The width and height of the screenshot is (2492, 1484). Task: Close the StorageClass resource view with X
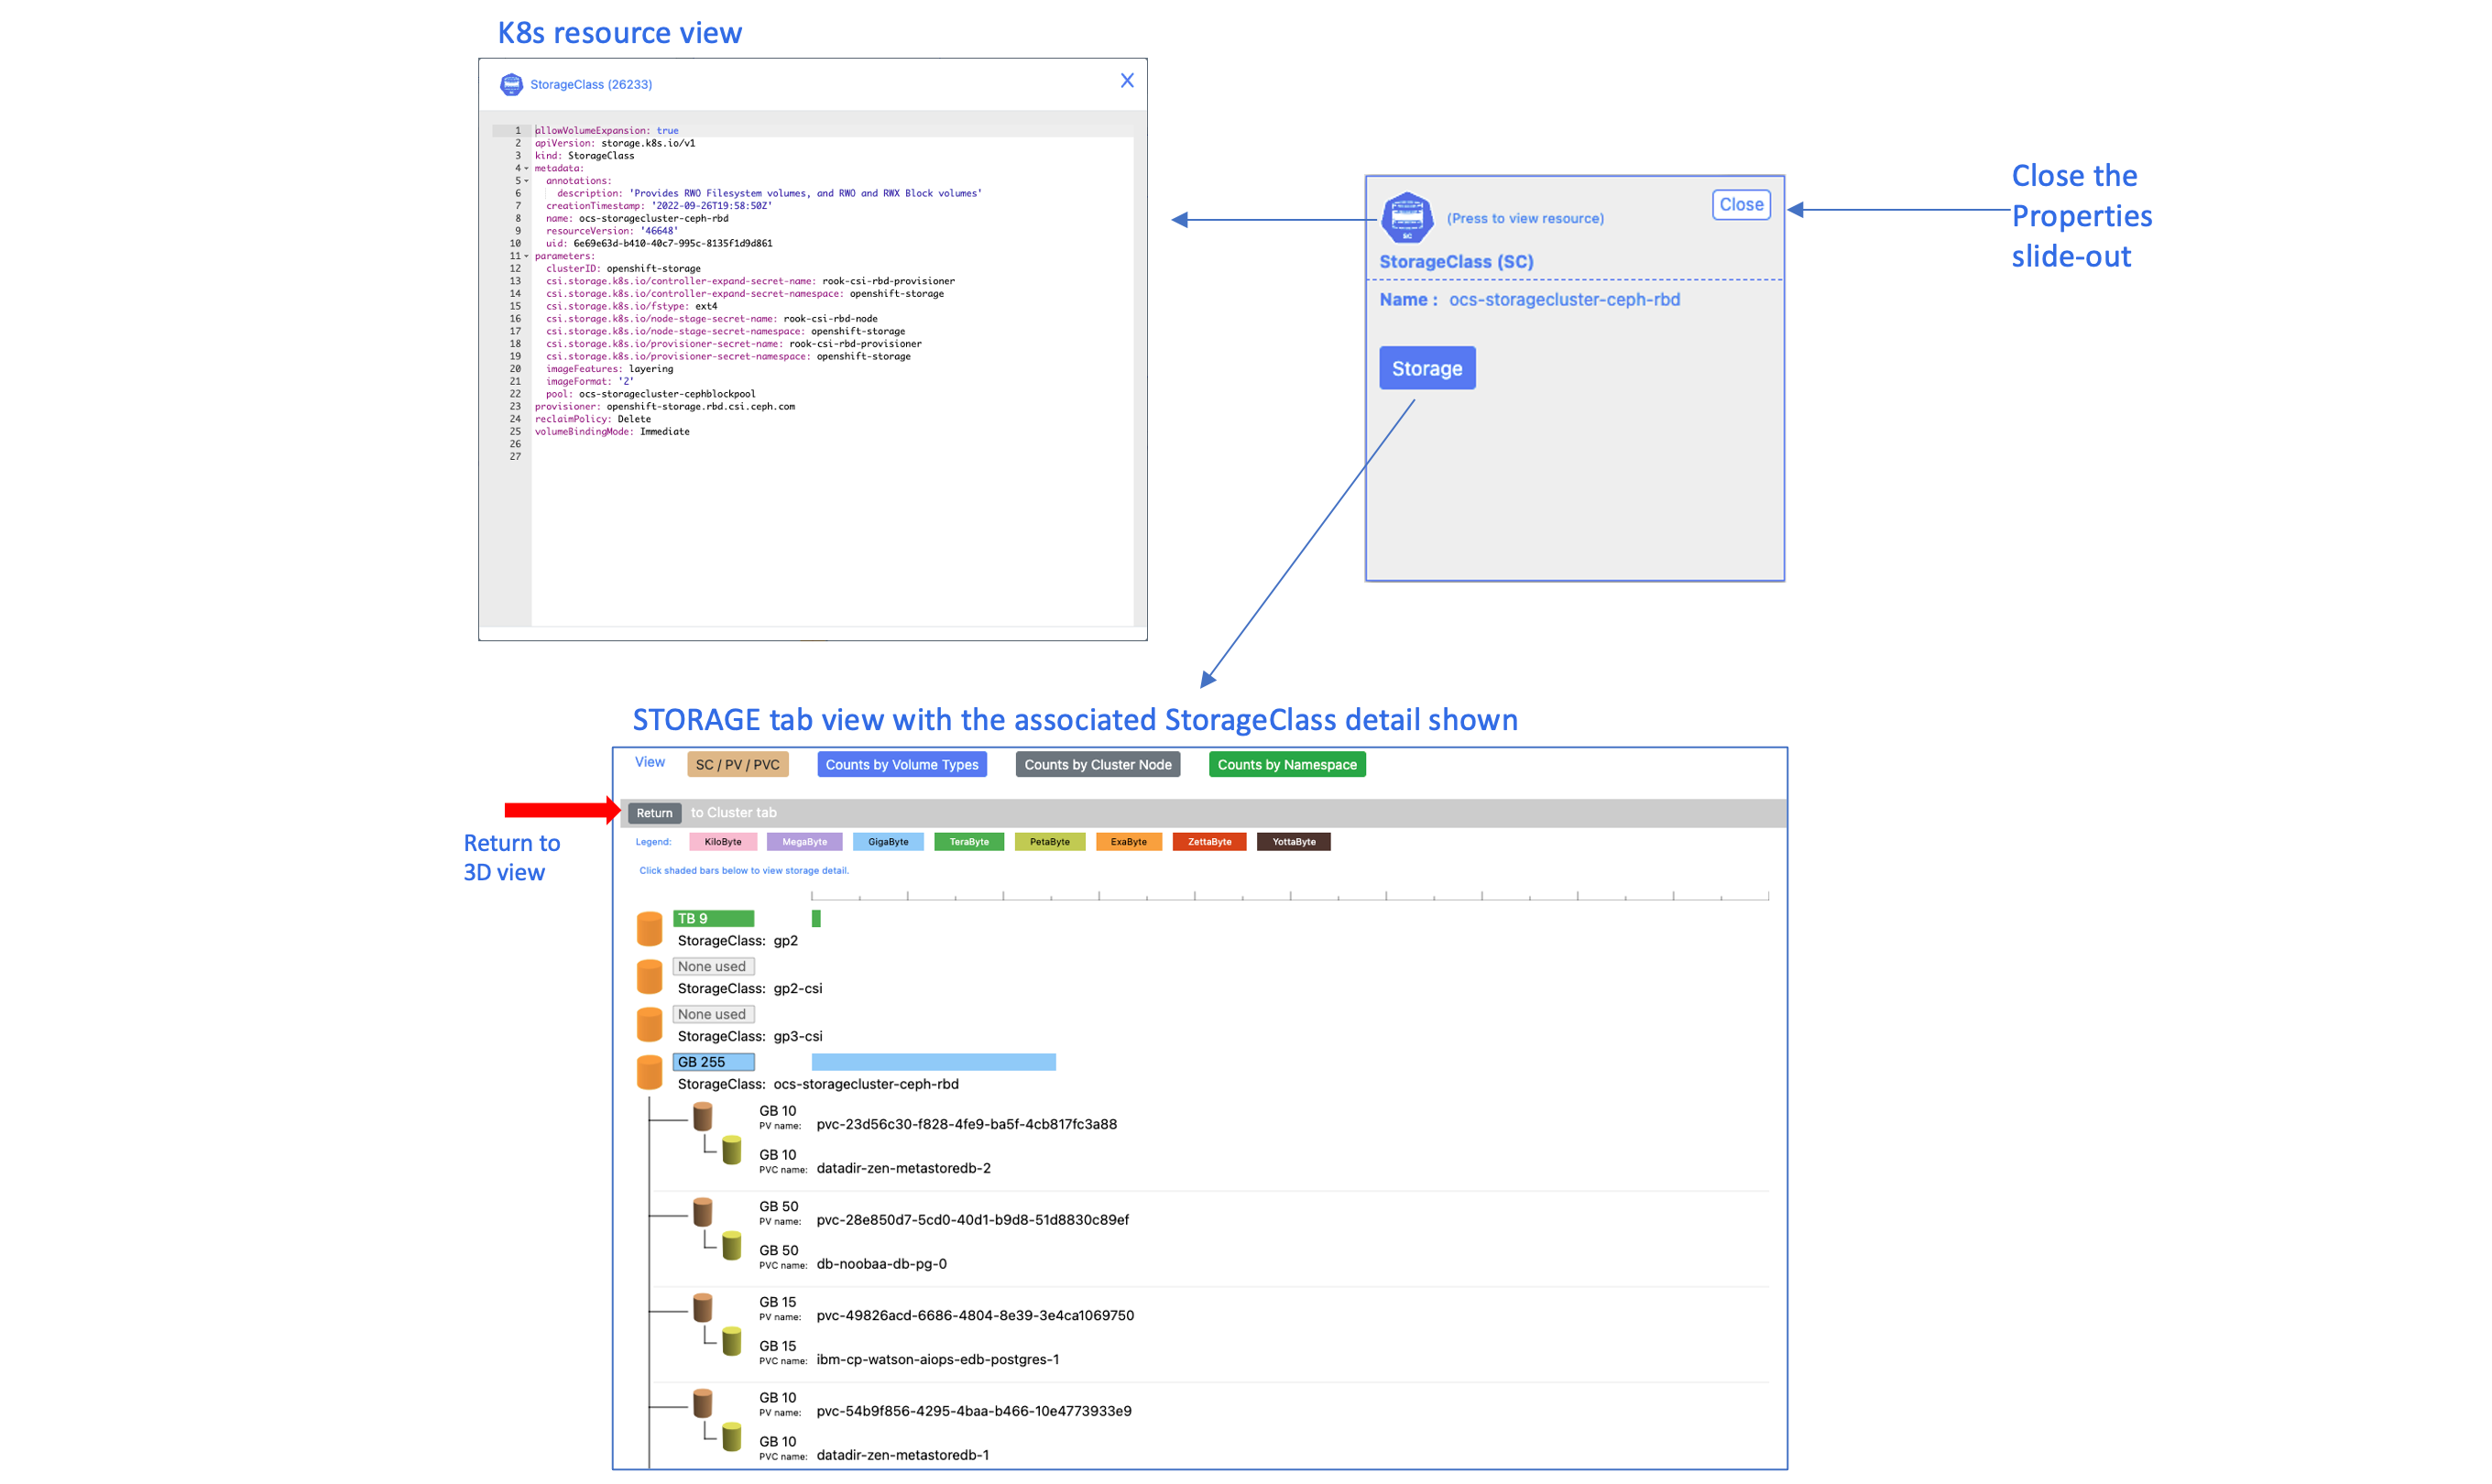tap(1126, 81)
